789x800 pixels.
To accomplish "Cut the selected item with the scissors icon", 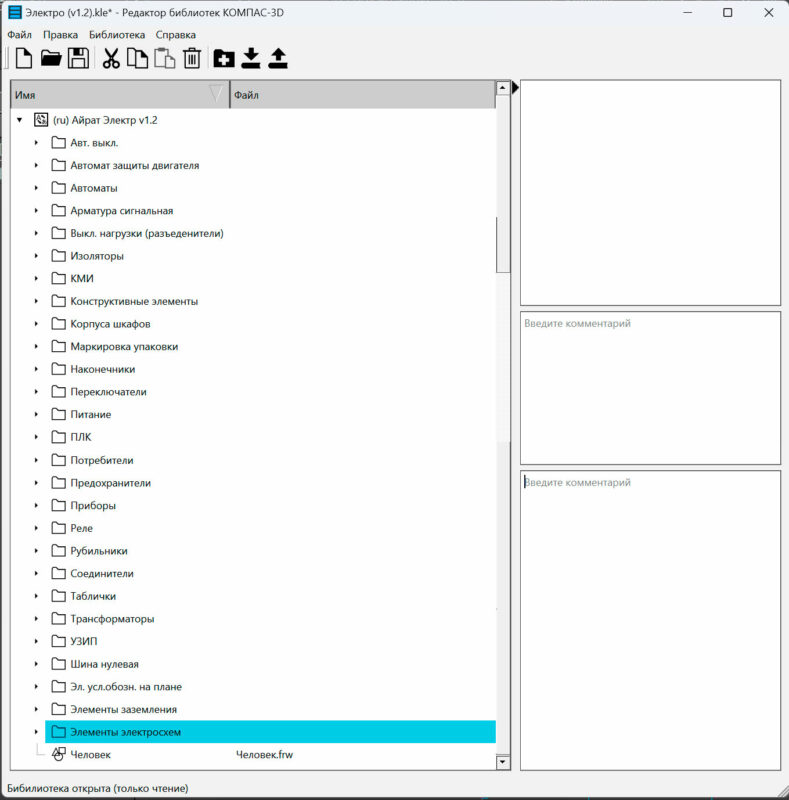I will [111, 58].
